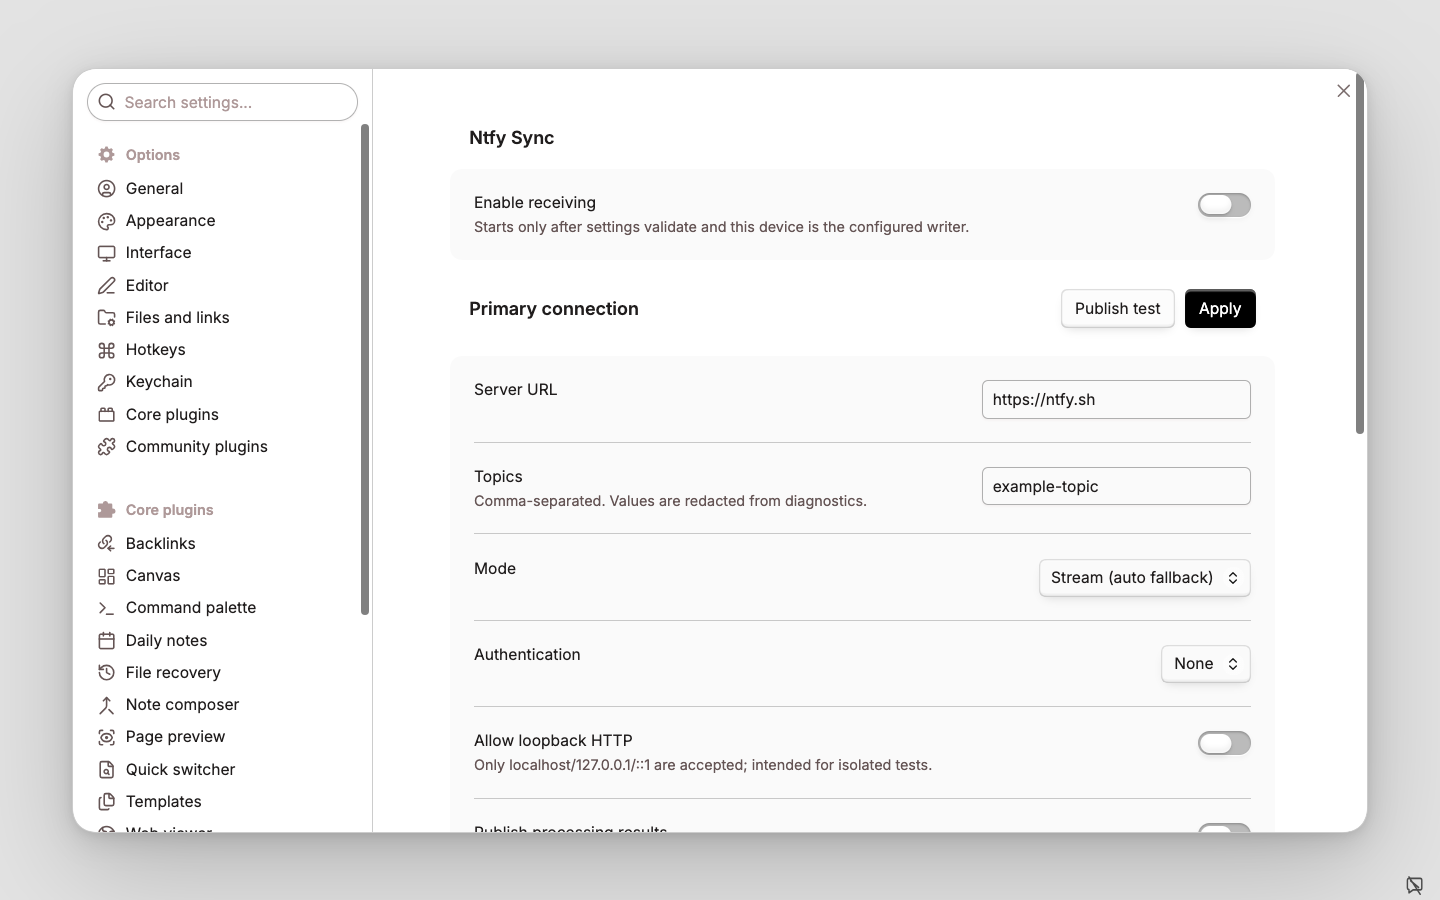Click the magnifier icon in search box
This screenshot has height=900, width=1440.
coord(107,102)
